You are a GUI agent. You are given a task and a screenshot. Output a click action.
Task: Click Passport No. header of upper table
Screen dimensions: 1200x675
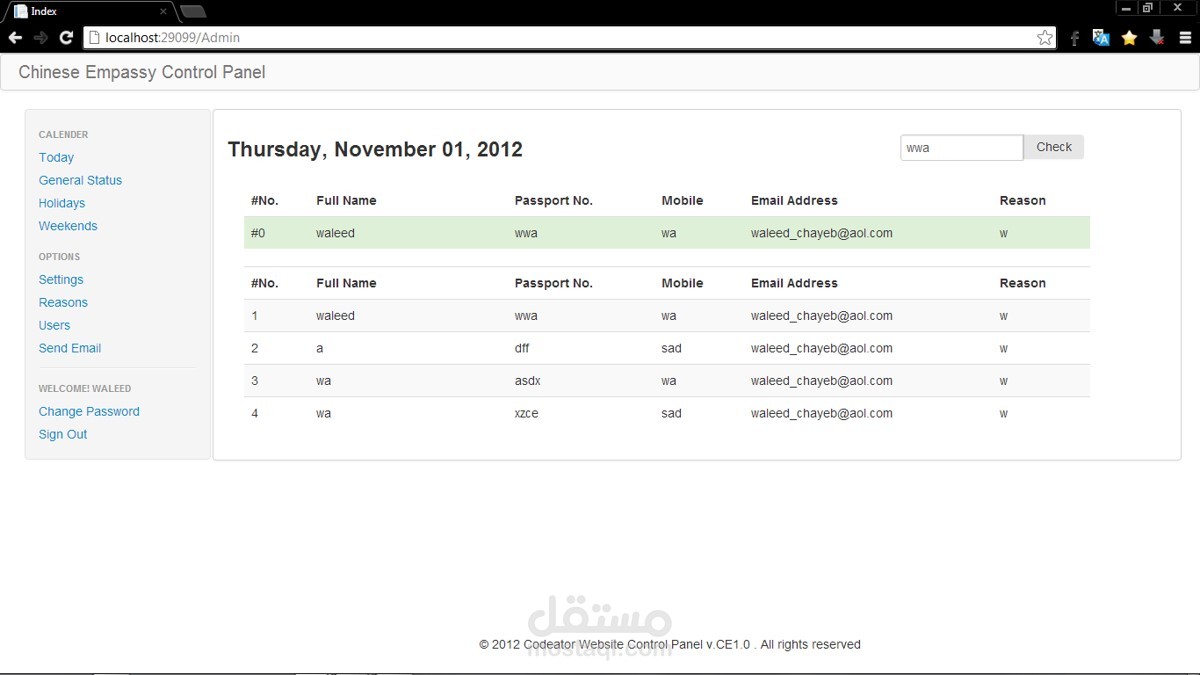pyautogui.click(x=554, y=200)
